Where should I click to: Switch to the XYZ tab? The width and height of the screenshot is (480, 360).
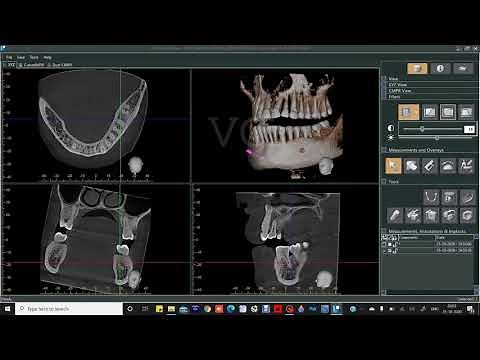pos(10,65)
